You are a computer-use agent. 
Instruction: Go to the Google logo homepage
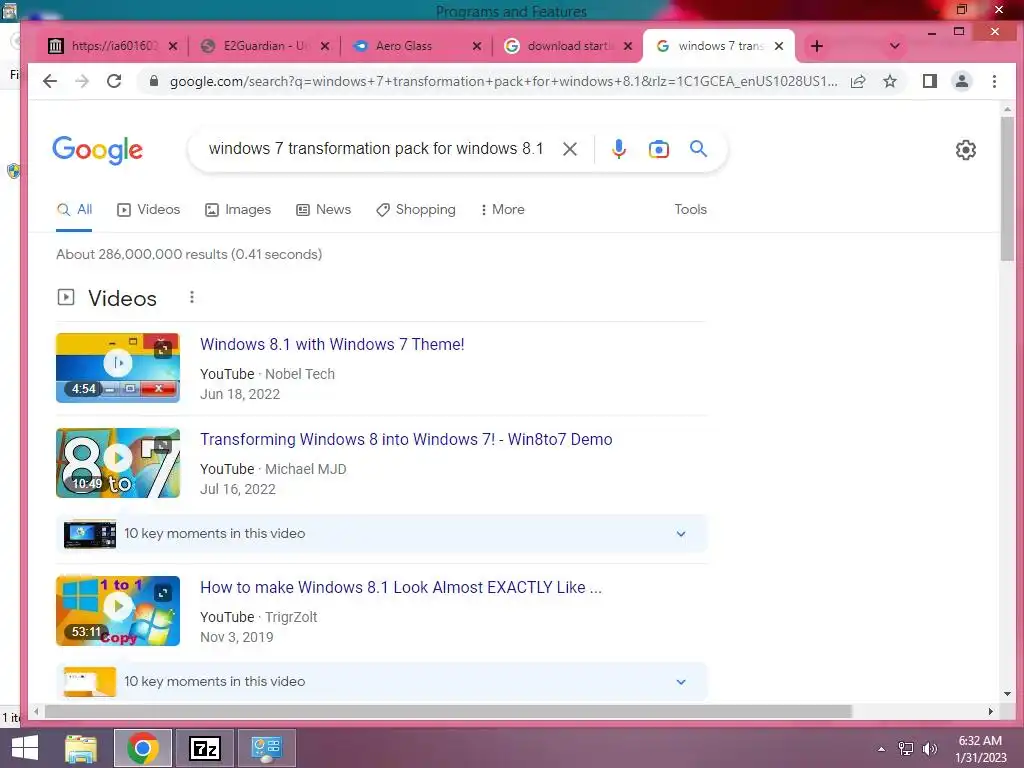pyautogui.click(x=97, y=150)
